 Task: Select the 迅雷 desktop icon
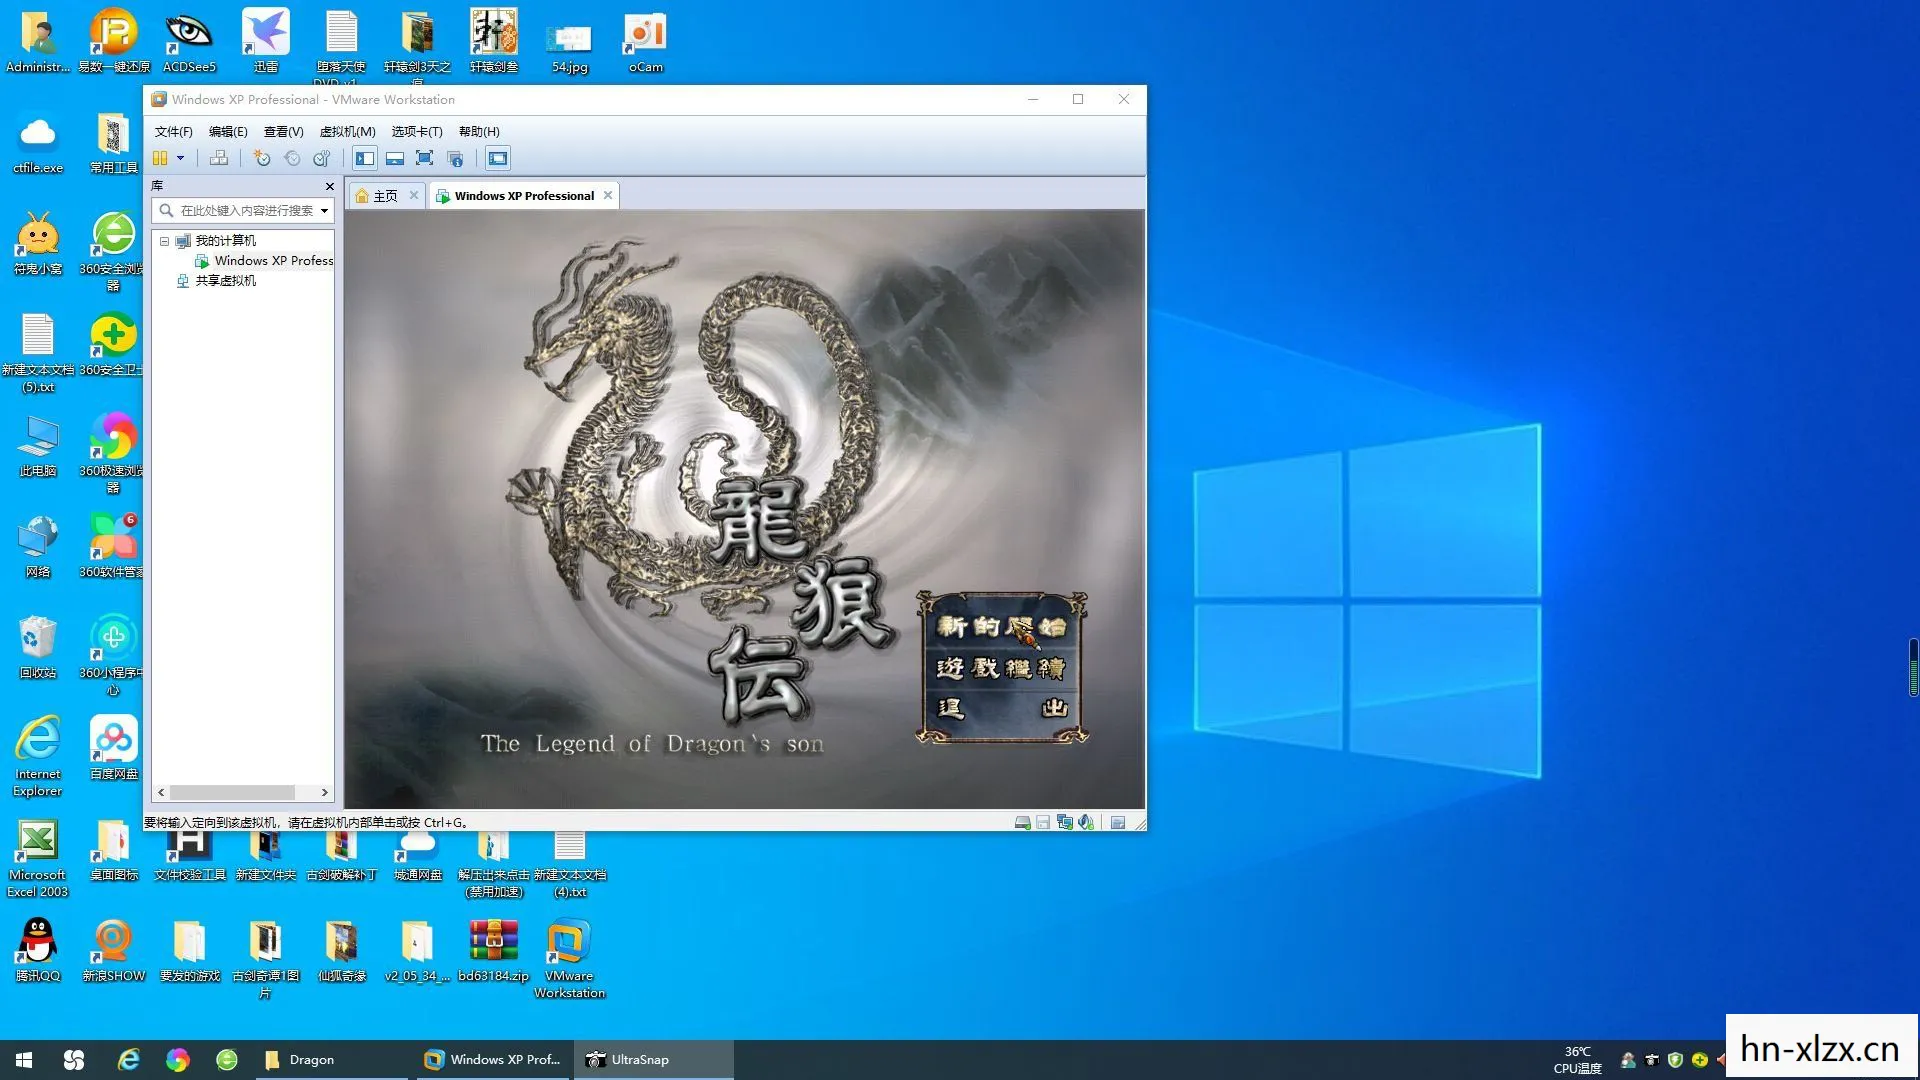point(265,42)
